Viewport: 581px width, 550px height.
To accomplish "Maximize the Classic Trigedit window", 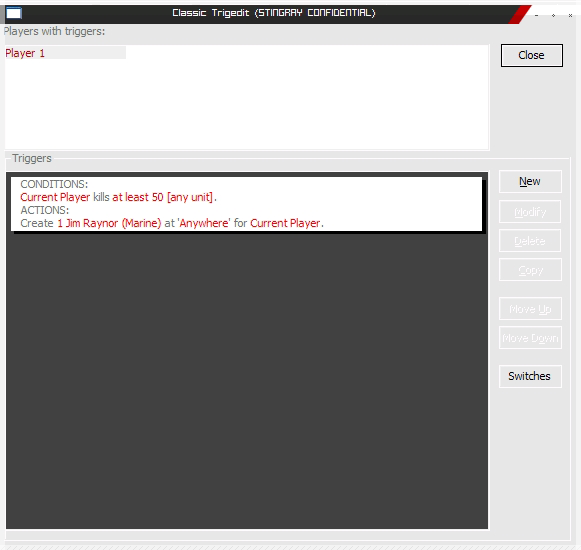I will click(x=554, y=16).
